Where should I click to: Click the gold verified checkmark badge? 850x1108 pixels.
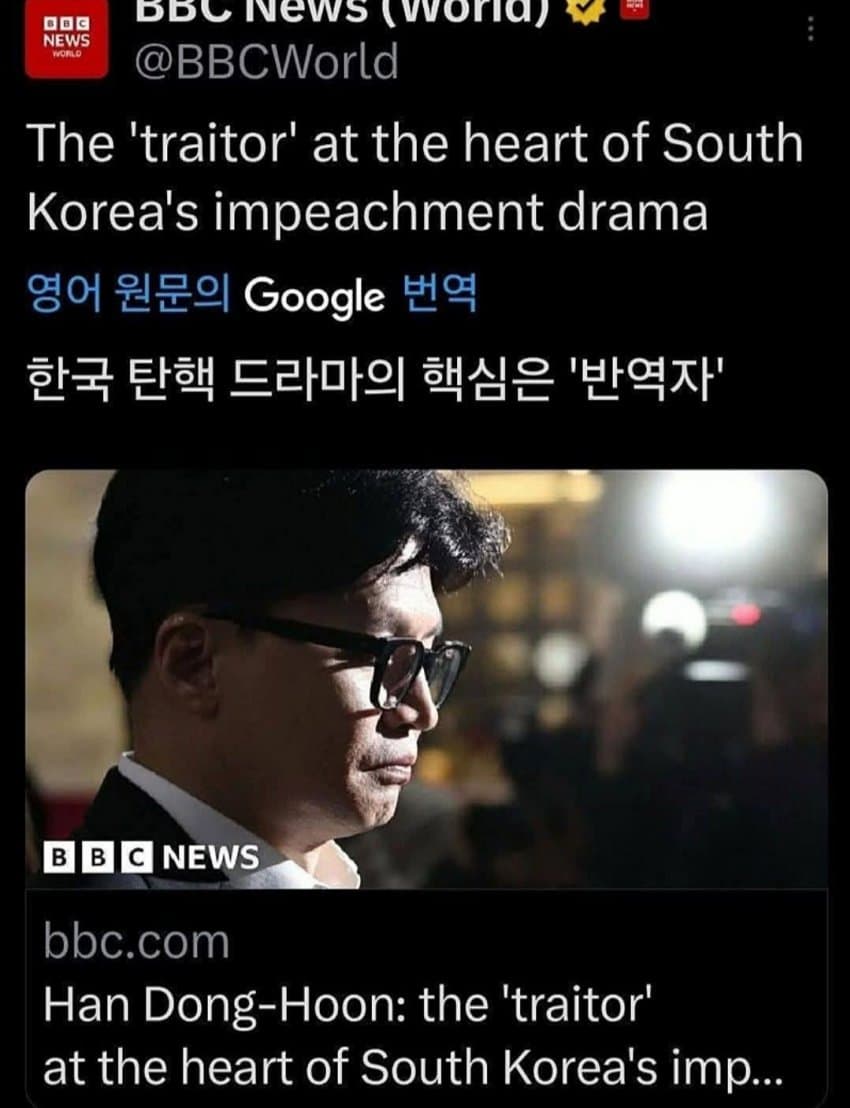coord(584,10)
